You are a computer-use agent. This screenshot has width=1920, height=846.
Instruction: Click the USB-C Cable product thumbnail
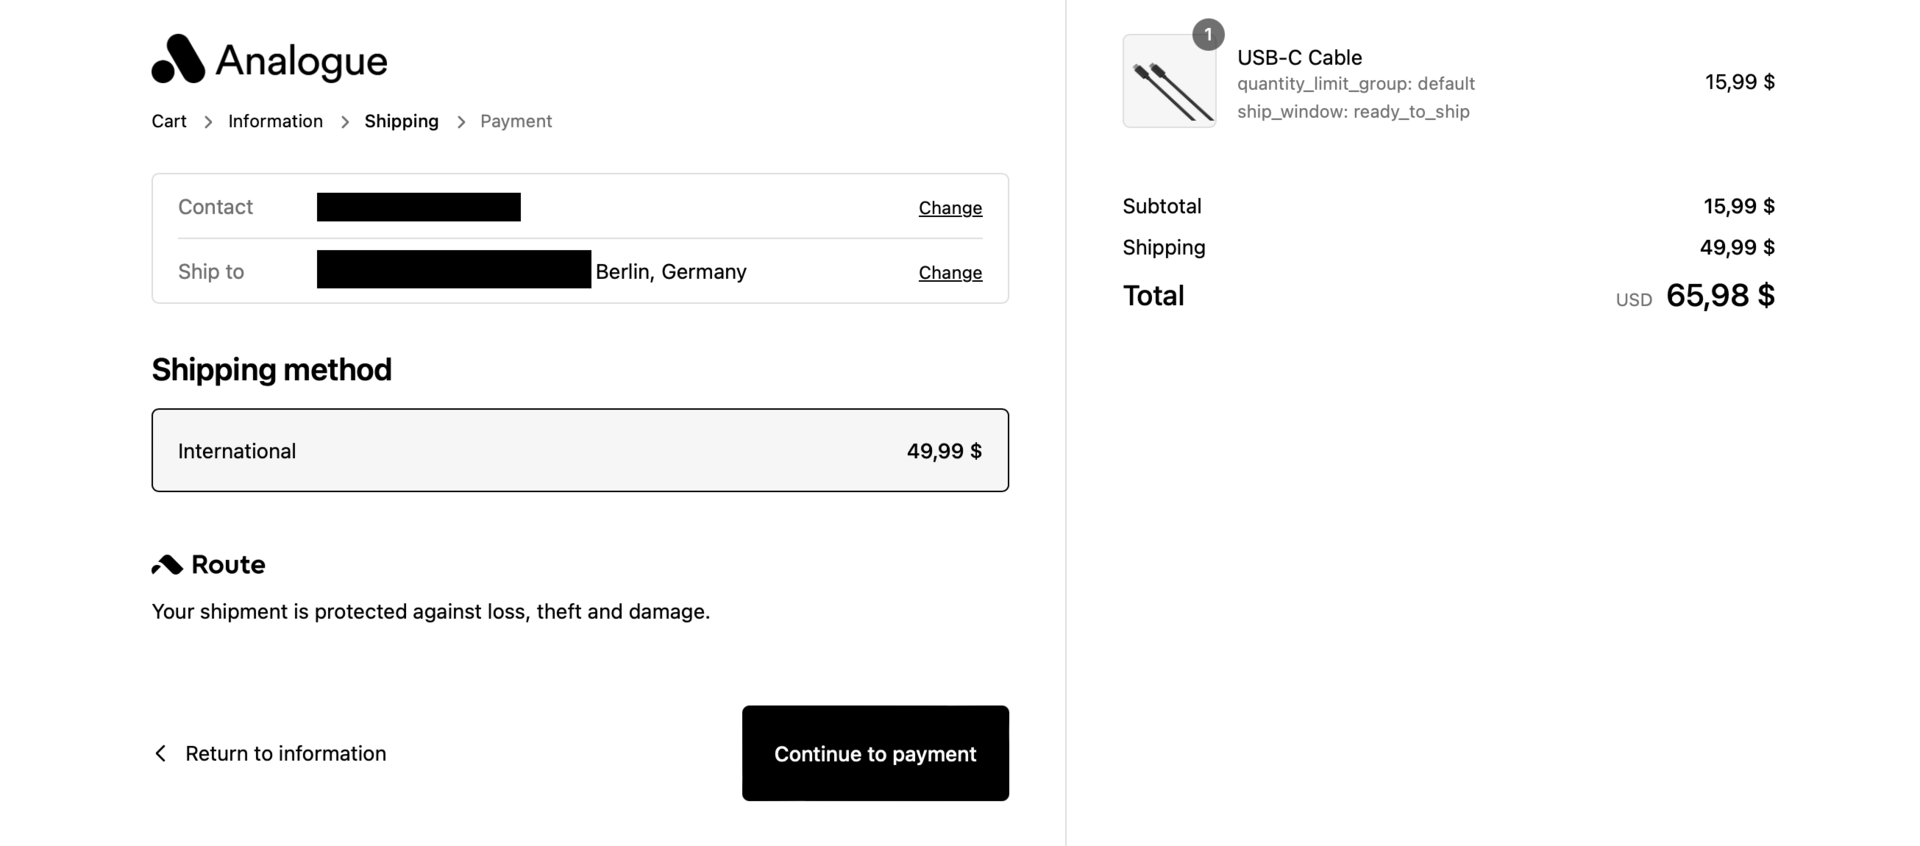click(x=1169, y=82)
